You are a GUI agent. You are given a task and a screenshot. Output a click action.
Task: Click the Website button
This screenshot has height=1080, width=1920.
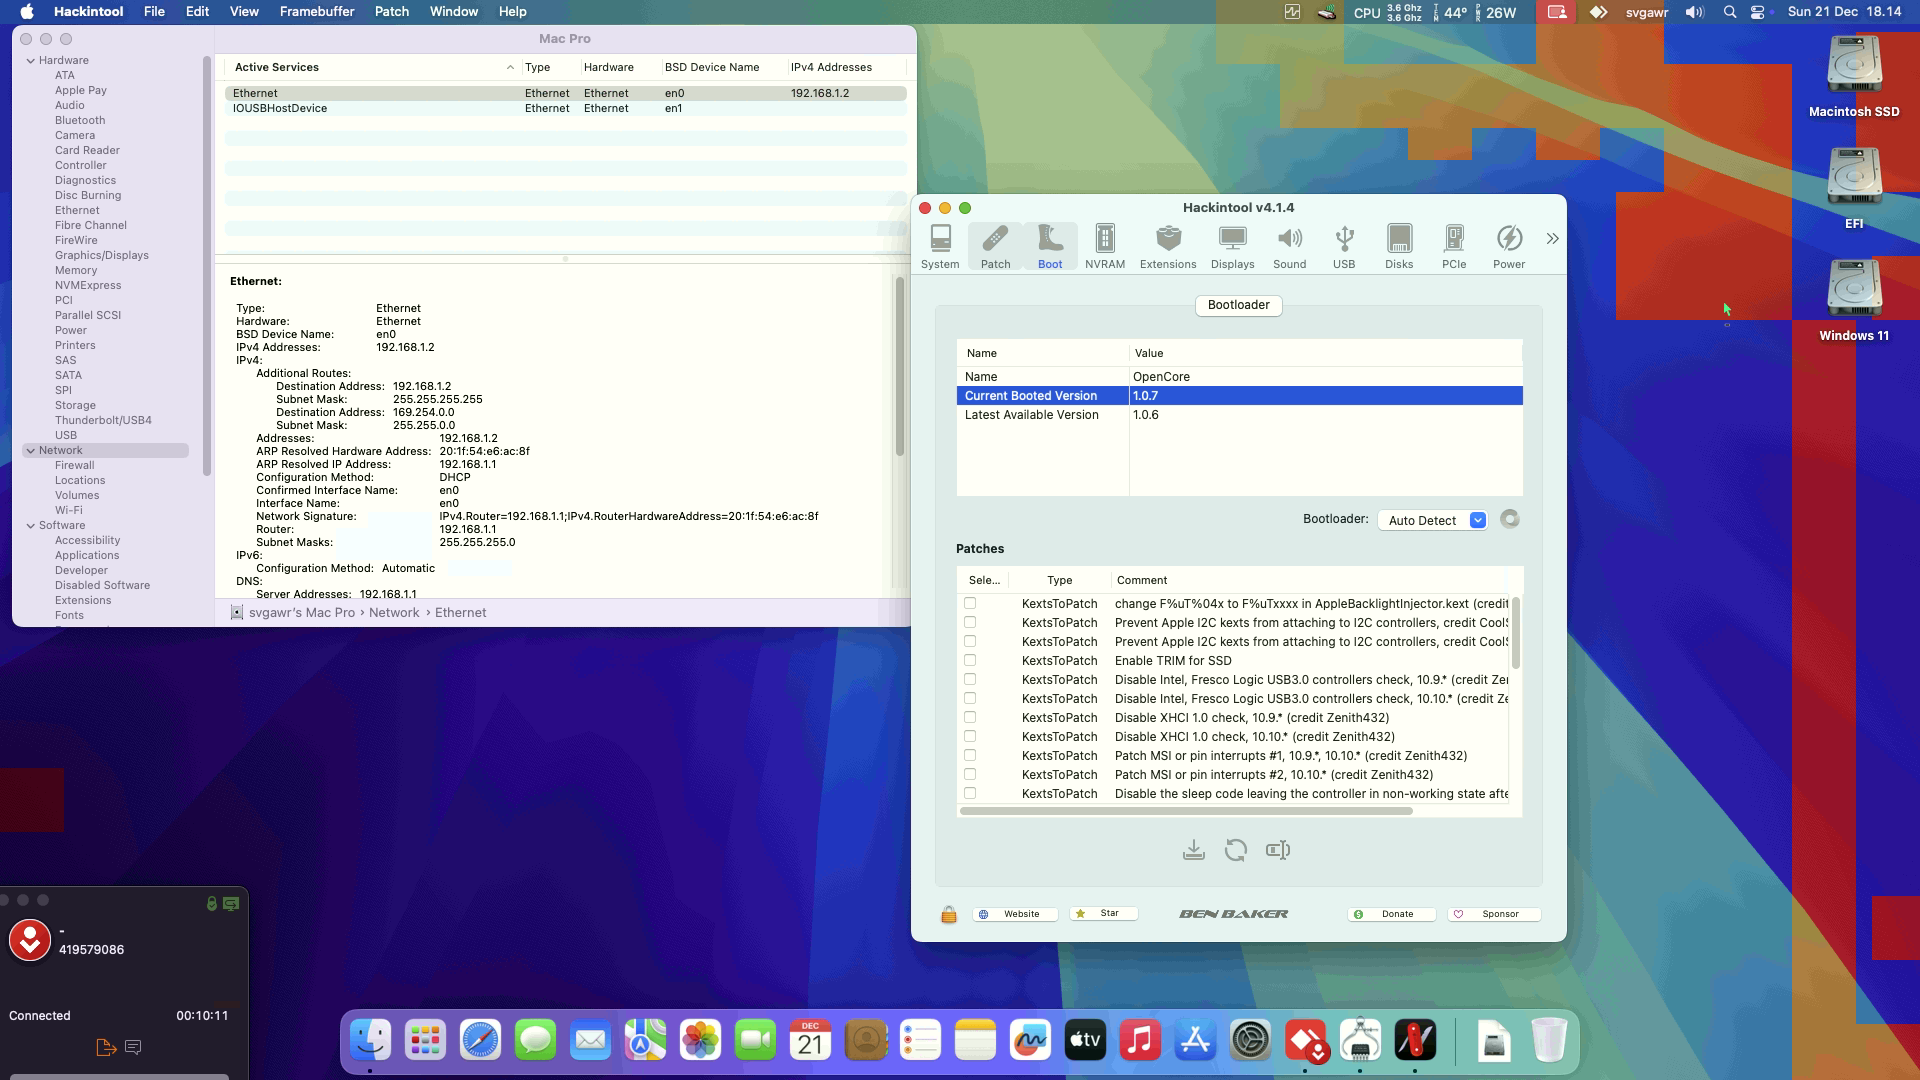click(1015, 914)
